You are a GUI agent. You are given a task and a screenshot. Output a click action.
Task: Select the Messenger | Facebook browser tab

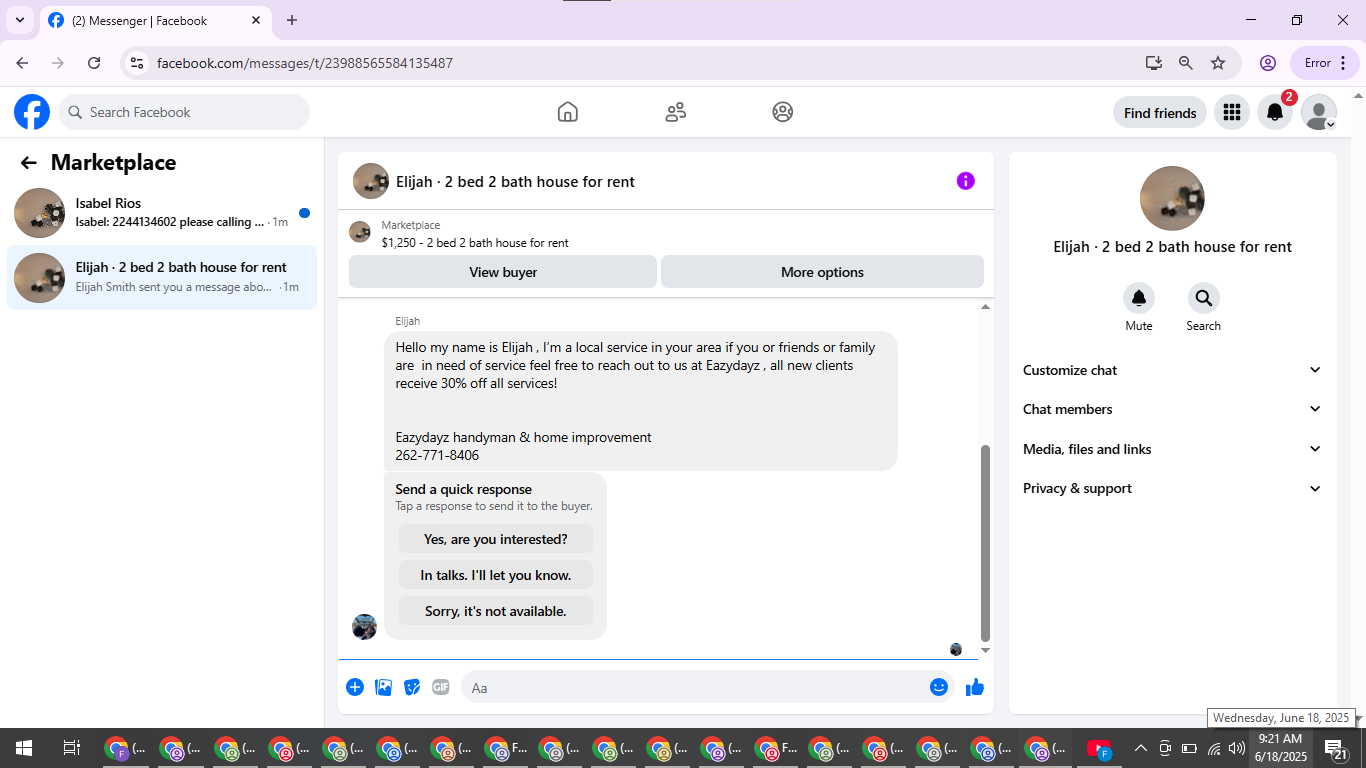[155, 20]
